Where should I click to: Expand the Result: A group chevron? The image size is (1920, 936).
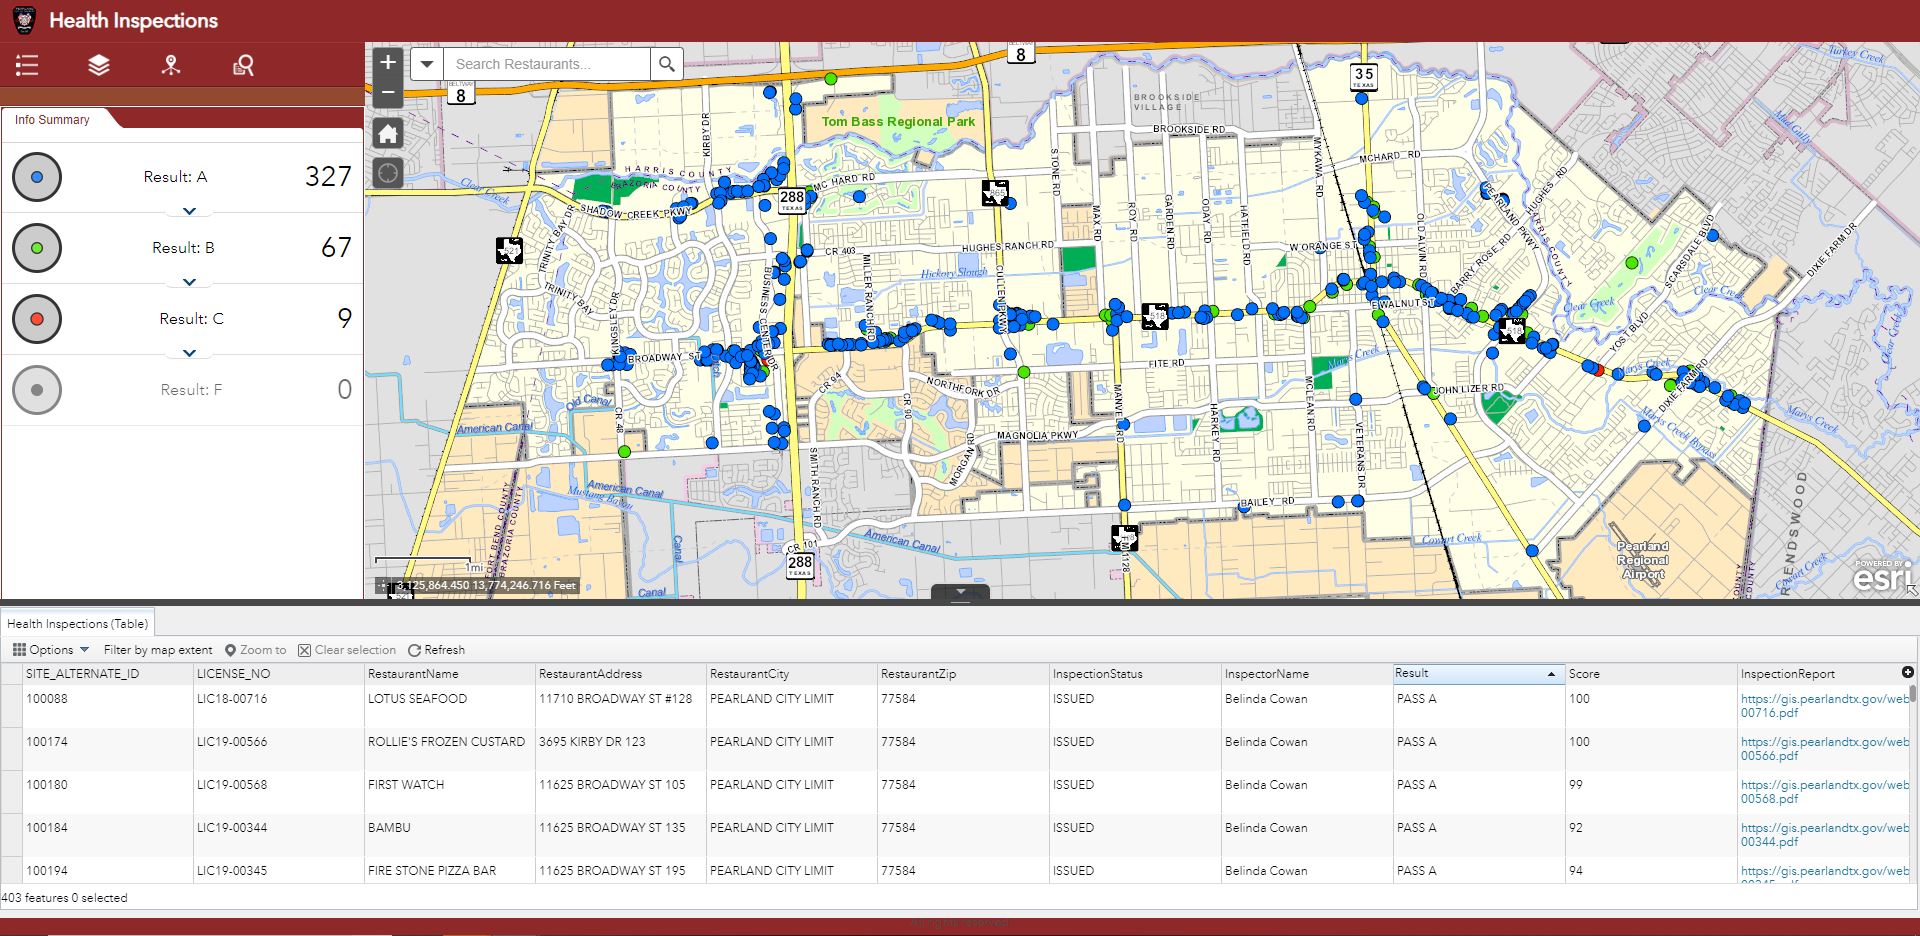pos(189,211)
